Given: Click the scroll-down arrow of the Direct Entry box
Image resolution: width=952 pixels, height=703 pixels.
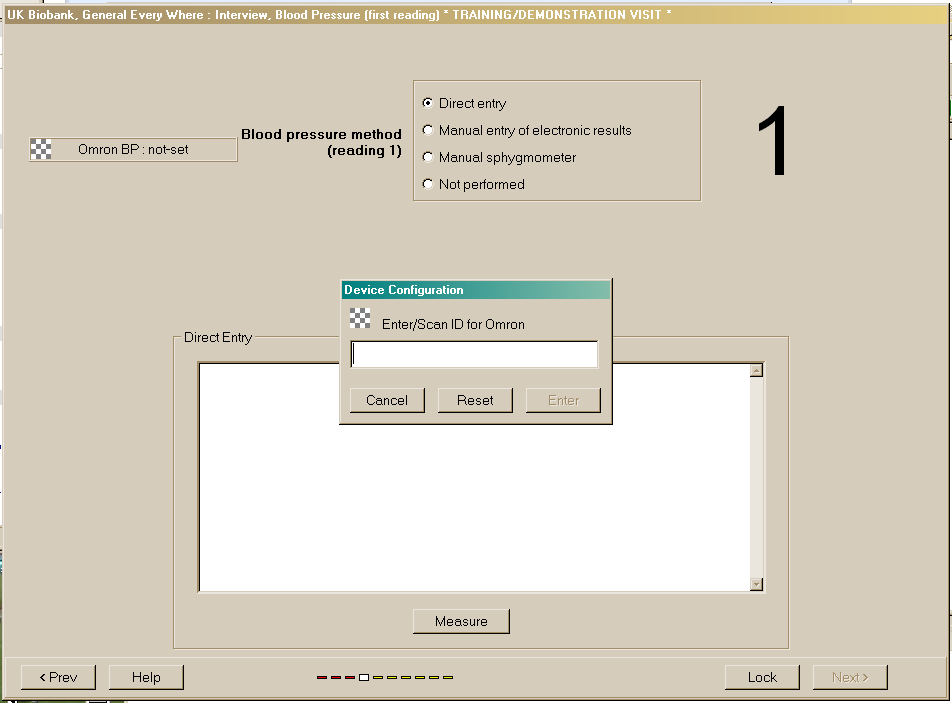Looking at the screenshot, I should [x=755, y=585].
